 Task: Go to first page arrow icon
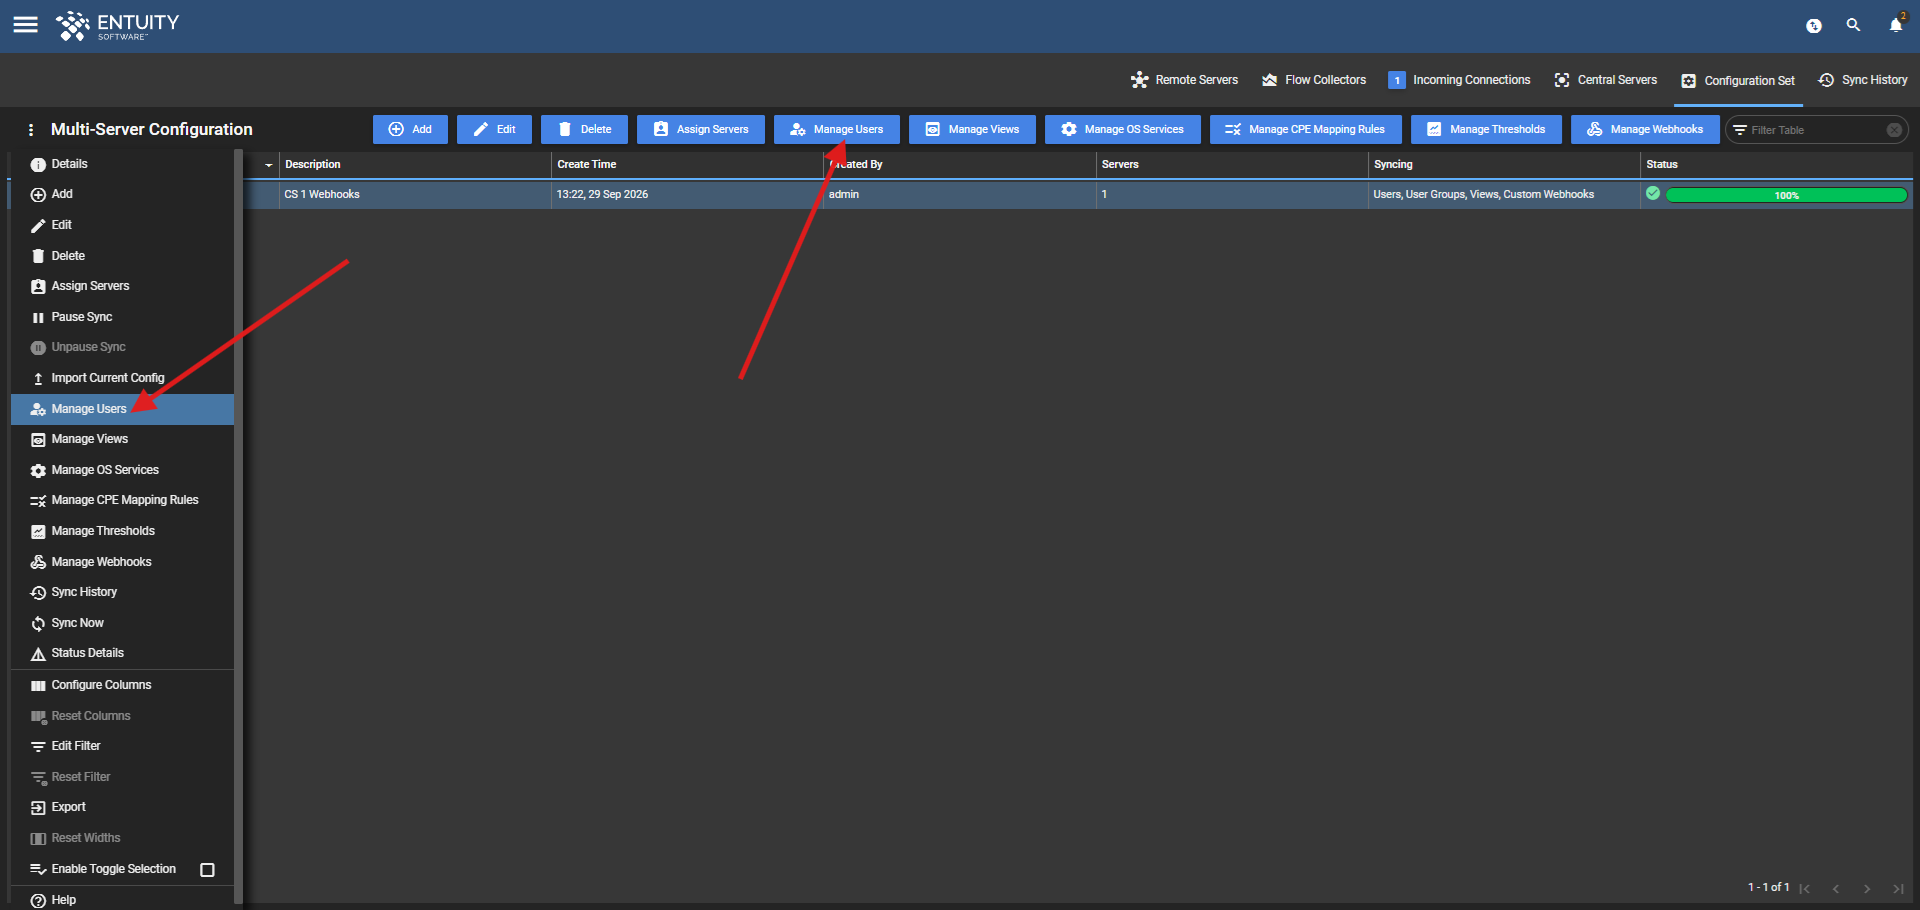[x=1805, y=888]
